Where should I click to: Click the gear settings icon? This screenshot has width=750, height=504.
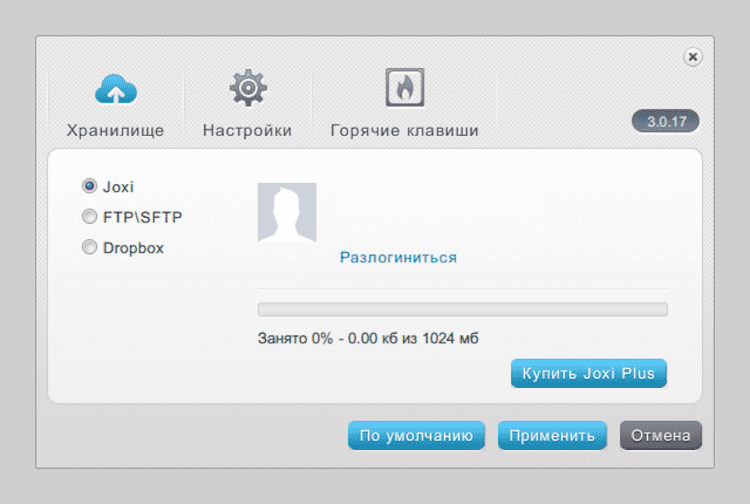(x=248, y=88)
